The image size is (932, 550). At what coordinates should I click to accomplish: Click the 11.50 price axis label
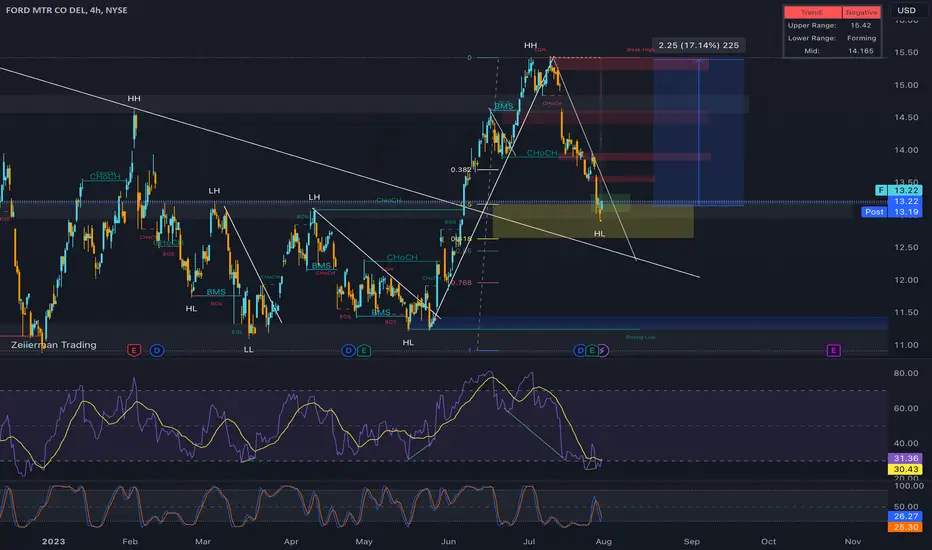[906, 312]
